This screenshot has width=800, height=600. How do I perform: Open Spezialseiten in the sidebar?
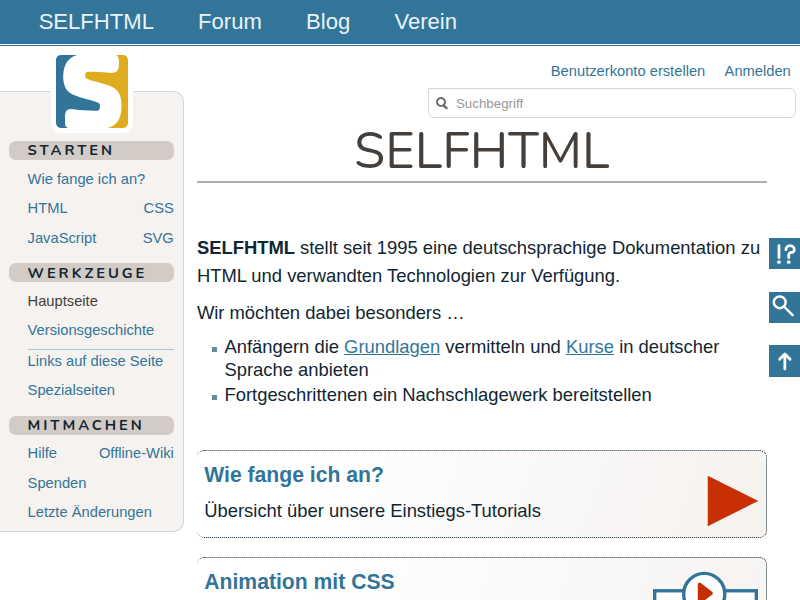pyautogui.click(x=71, y=390)
